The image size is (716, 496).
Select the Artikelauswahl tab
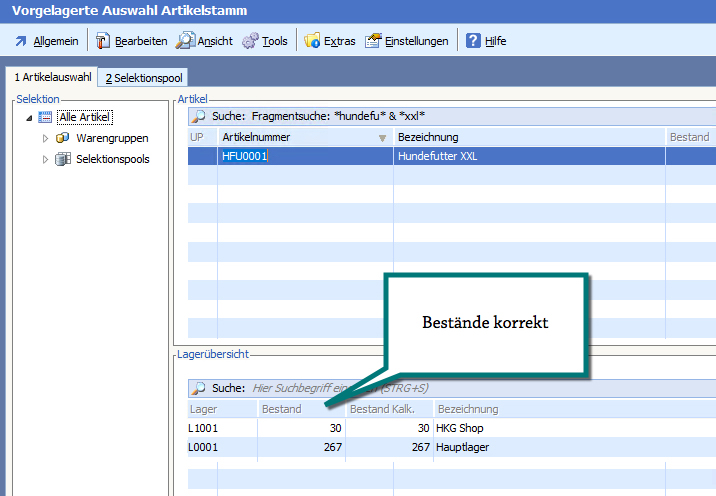pos(52,77)
